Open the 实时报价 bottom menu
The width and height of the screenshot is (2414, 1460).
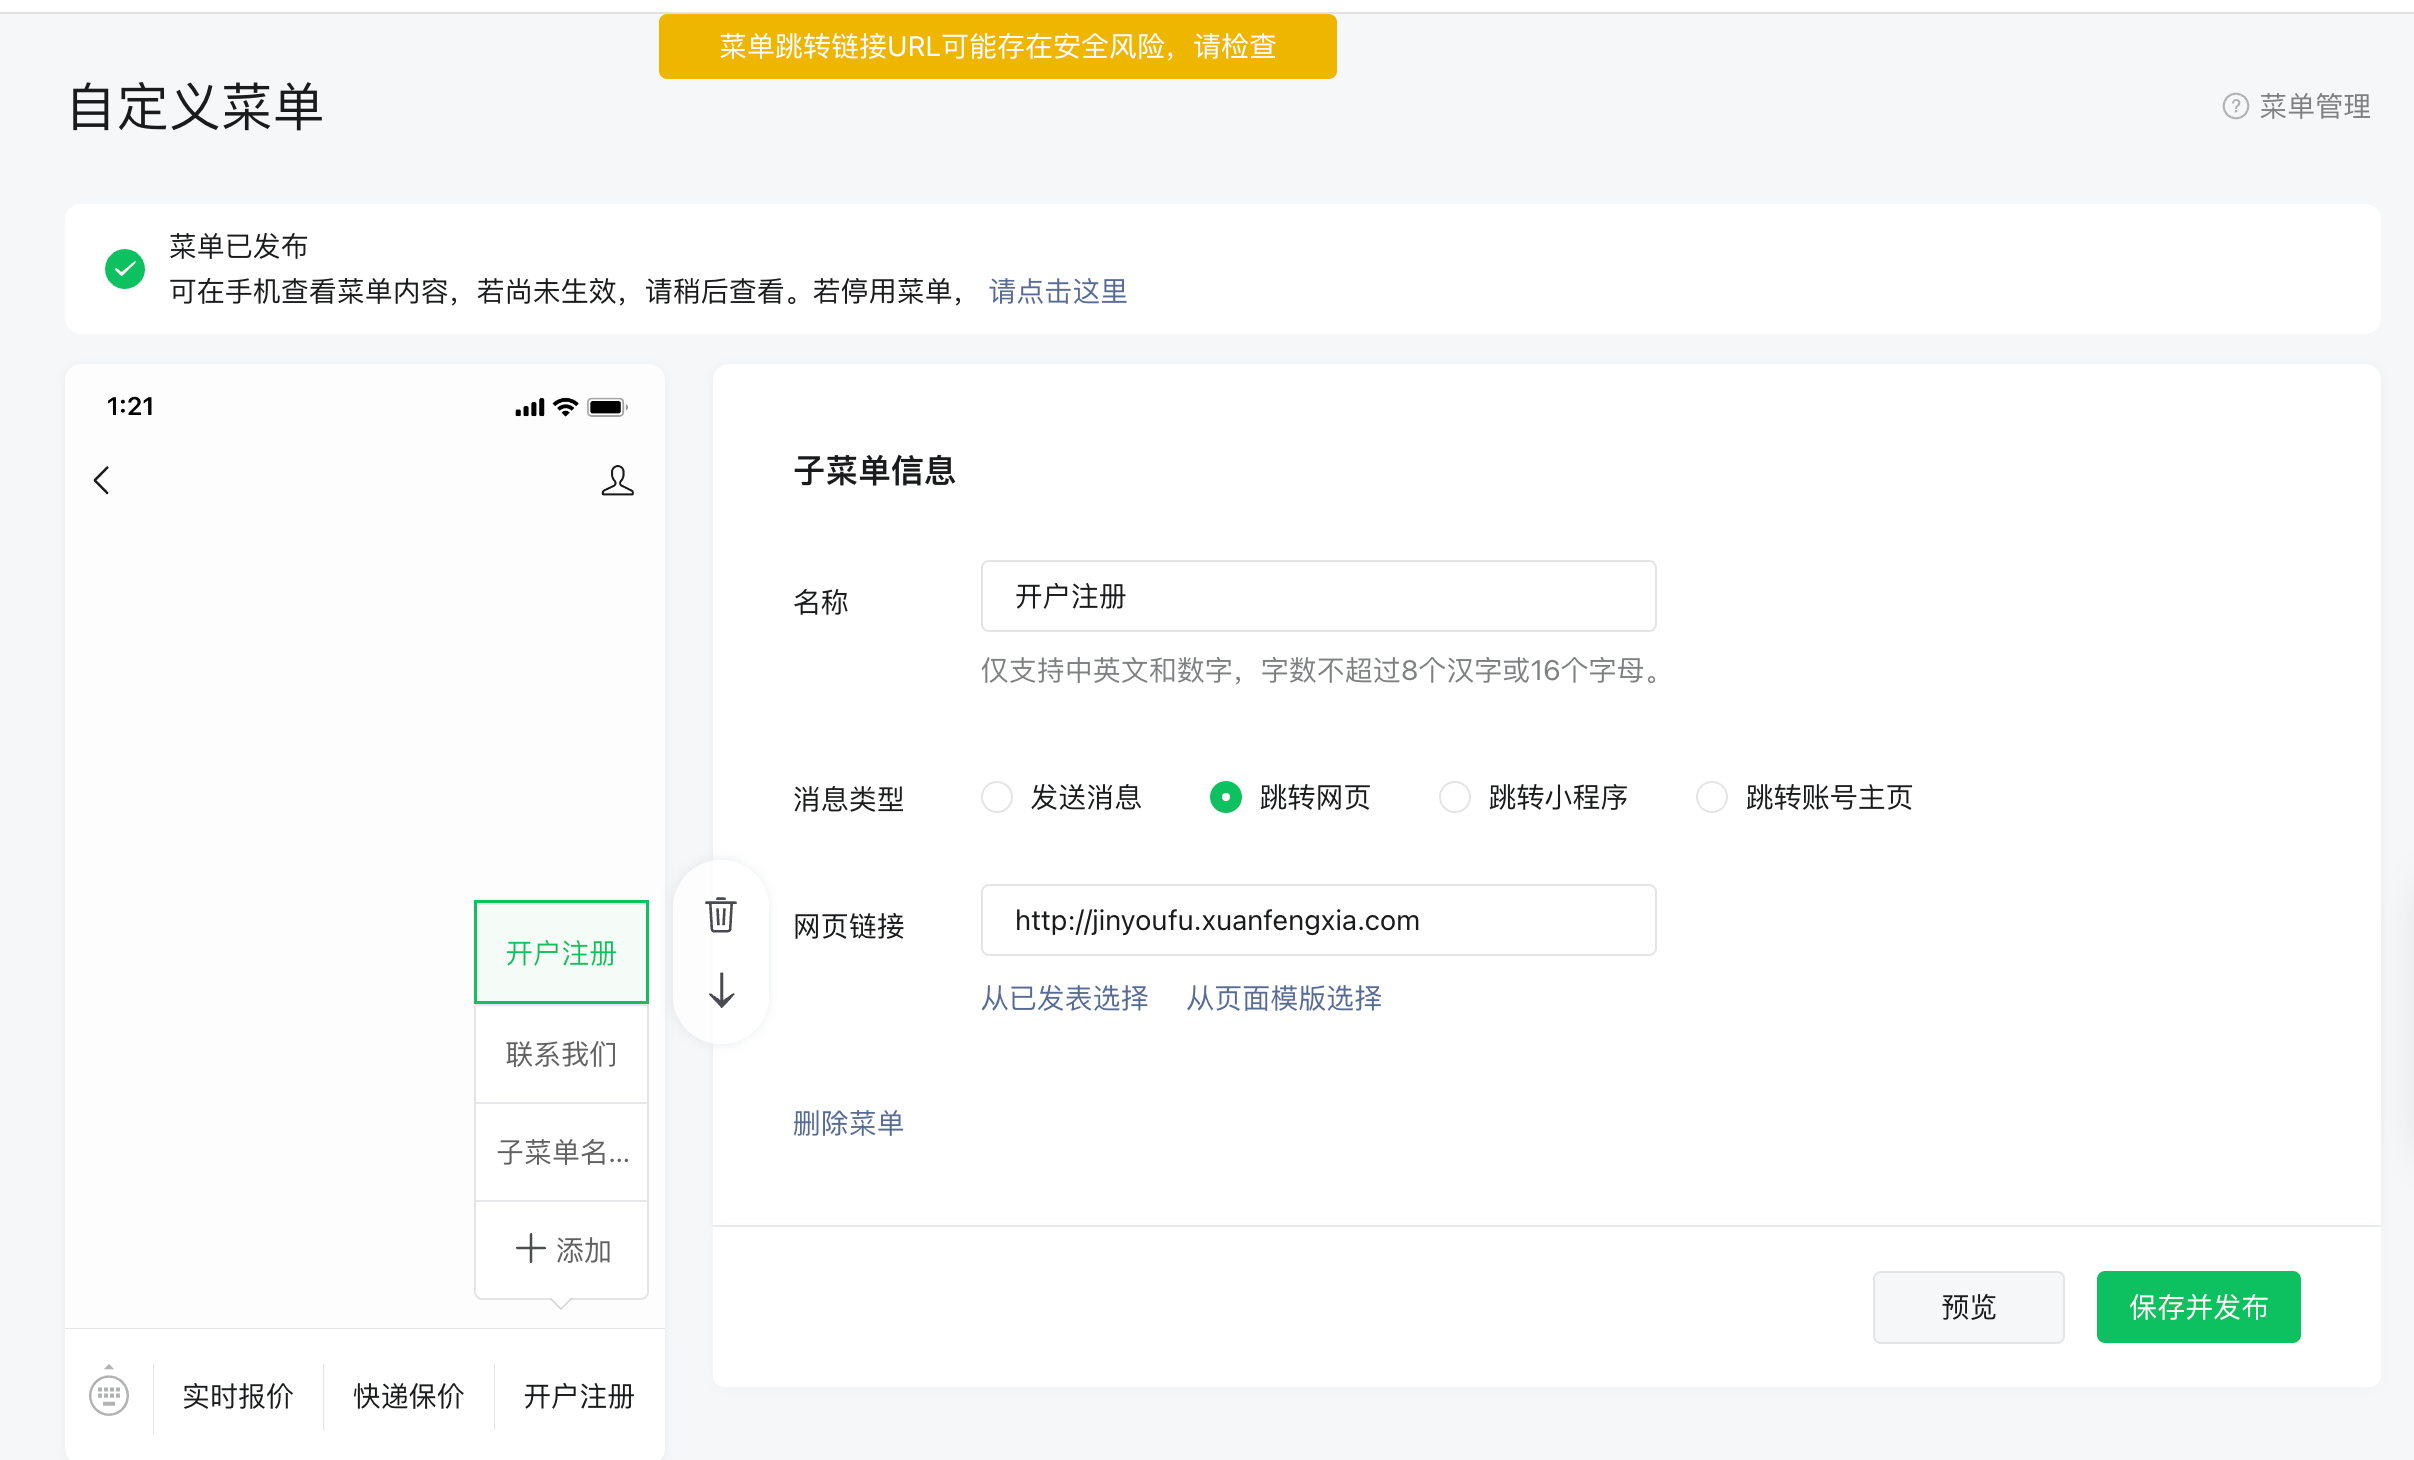click(x=238, y=1395)
